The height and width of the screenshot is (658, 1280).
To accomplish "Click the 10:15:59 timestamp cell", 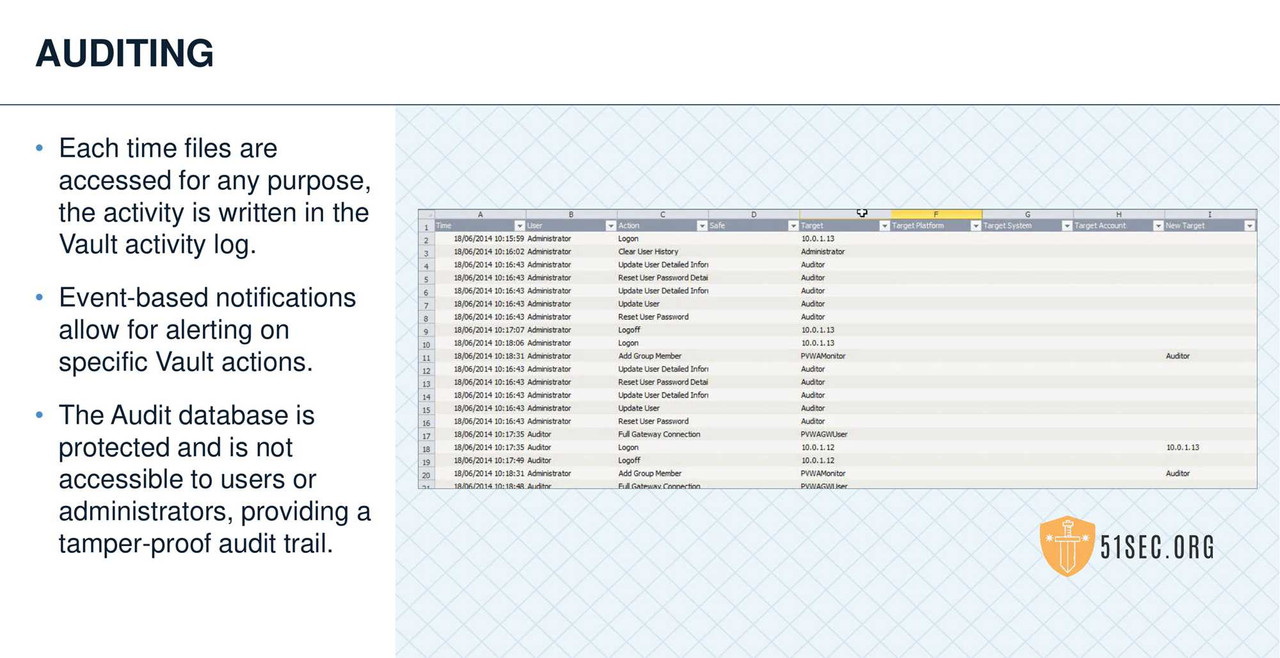I will tap(489, 239).
